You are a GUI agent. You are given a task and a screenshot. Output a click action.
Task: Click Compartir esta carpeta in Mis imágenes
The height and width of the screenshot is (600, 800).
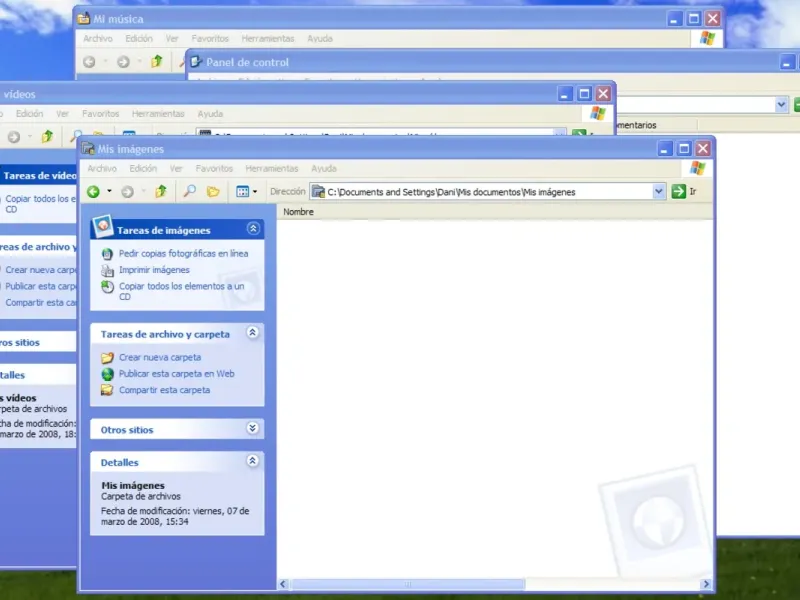tap(164, 390)
